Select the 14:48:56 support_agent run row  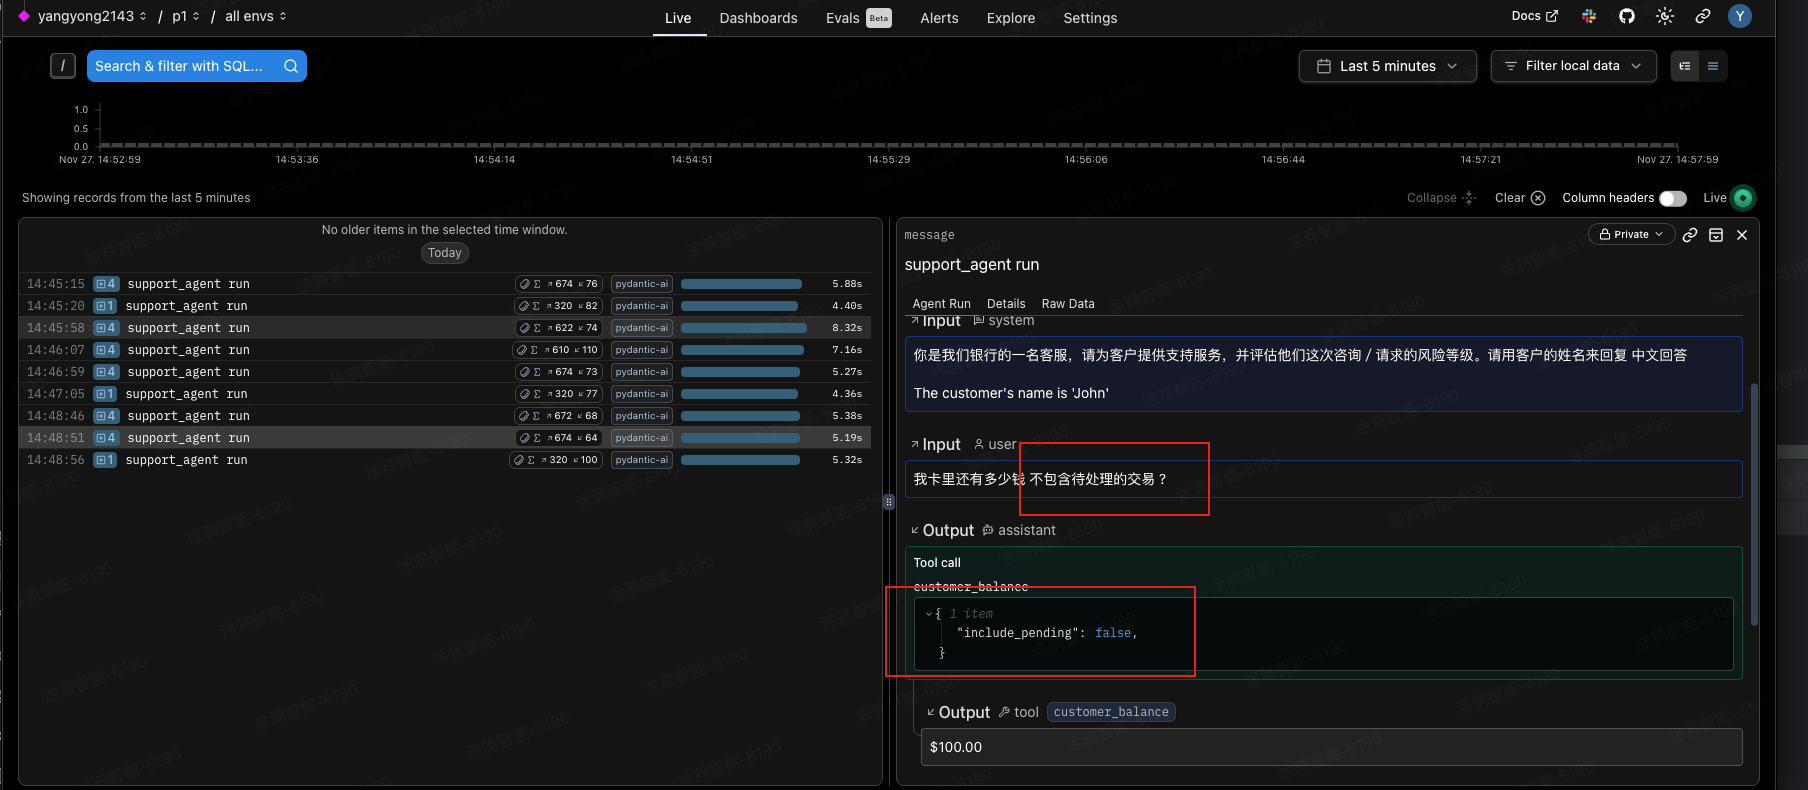(445, 460)
